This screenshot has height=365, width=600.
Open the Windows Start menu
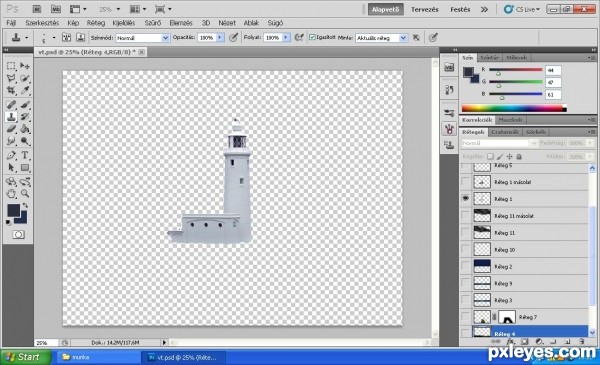(26, 357)
